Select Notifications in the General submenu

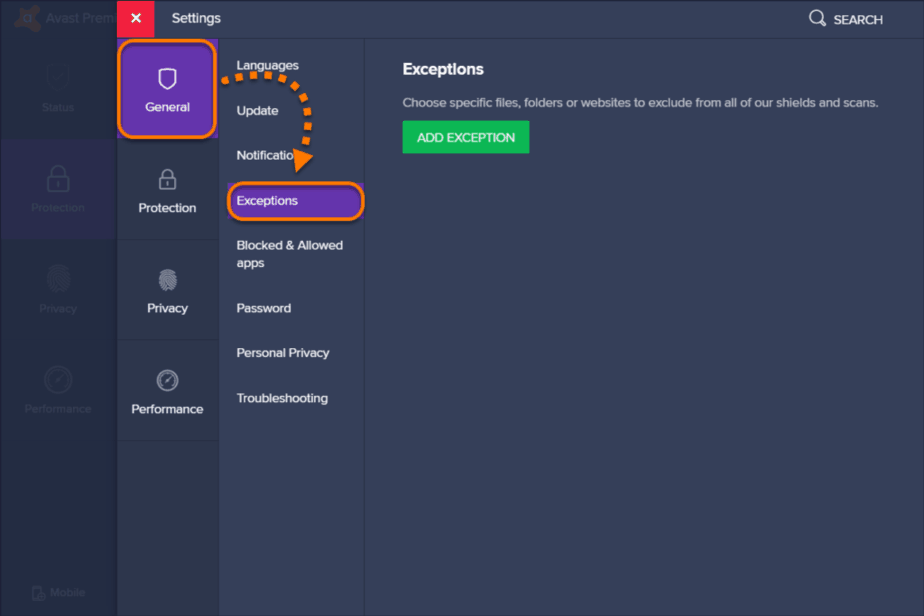pos(266,155)
